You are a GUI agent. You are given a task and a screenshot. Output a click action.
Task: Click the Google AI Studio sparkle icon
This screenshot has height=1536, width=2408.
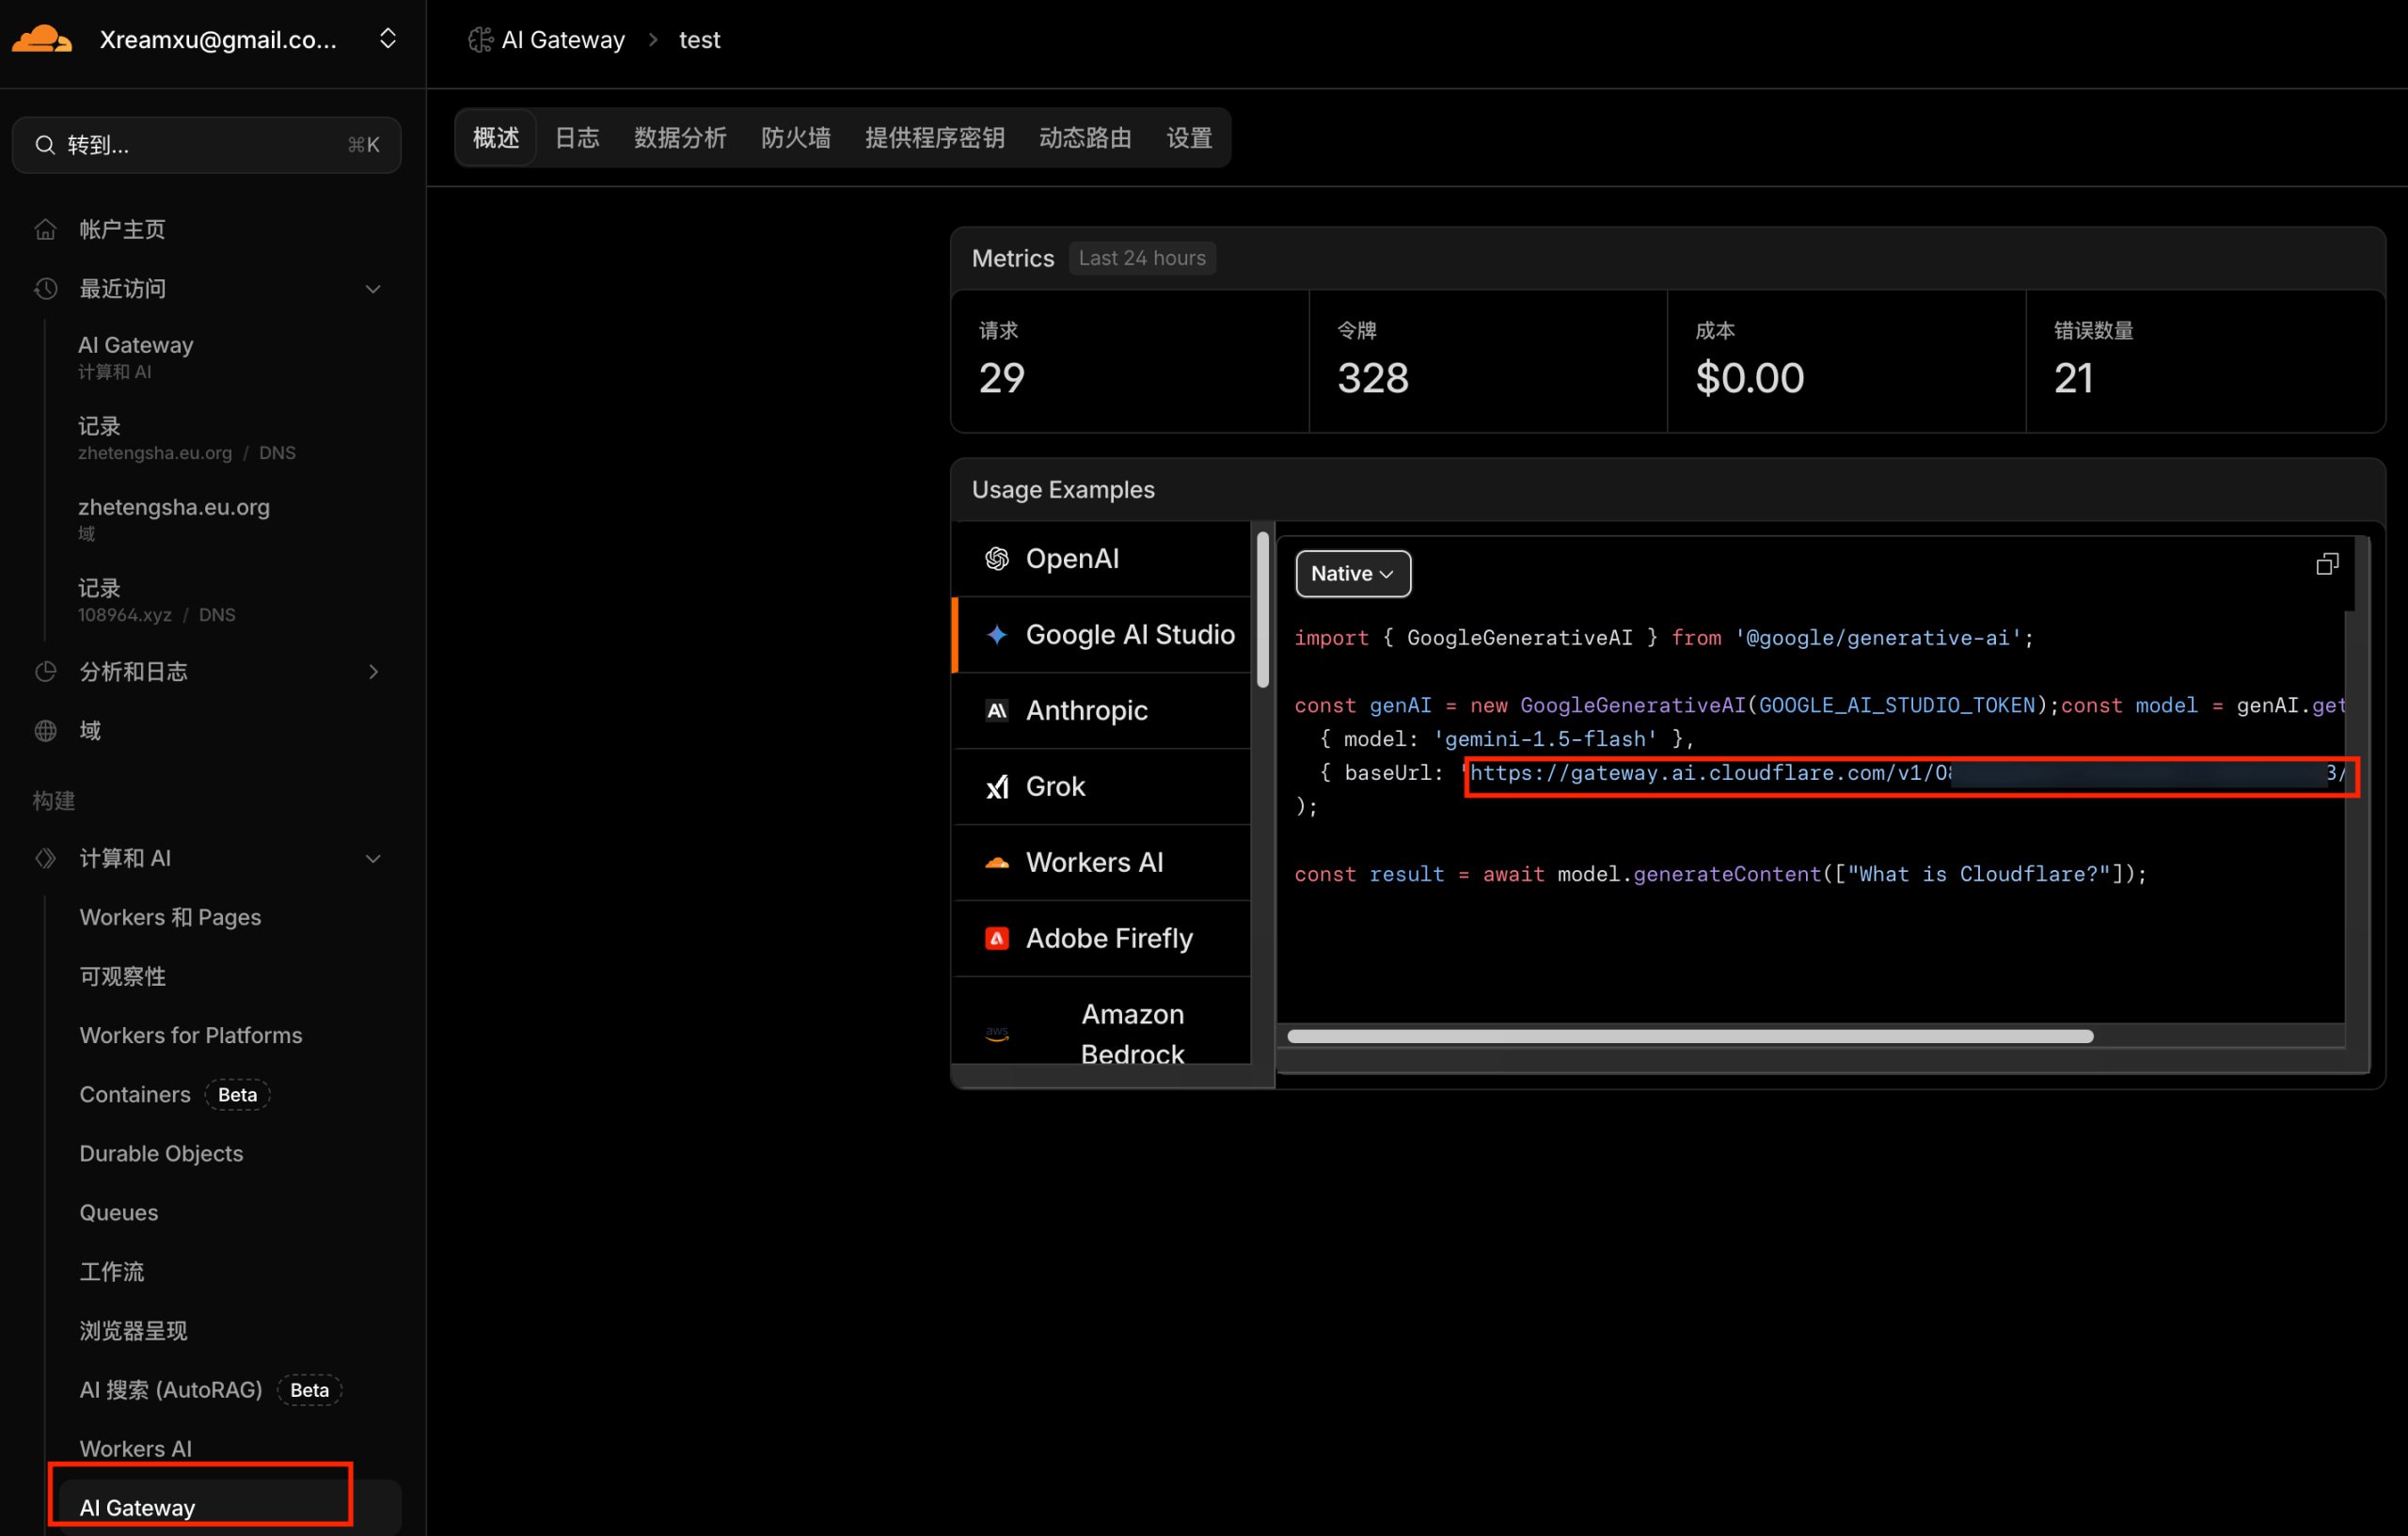click(997, 634)
